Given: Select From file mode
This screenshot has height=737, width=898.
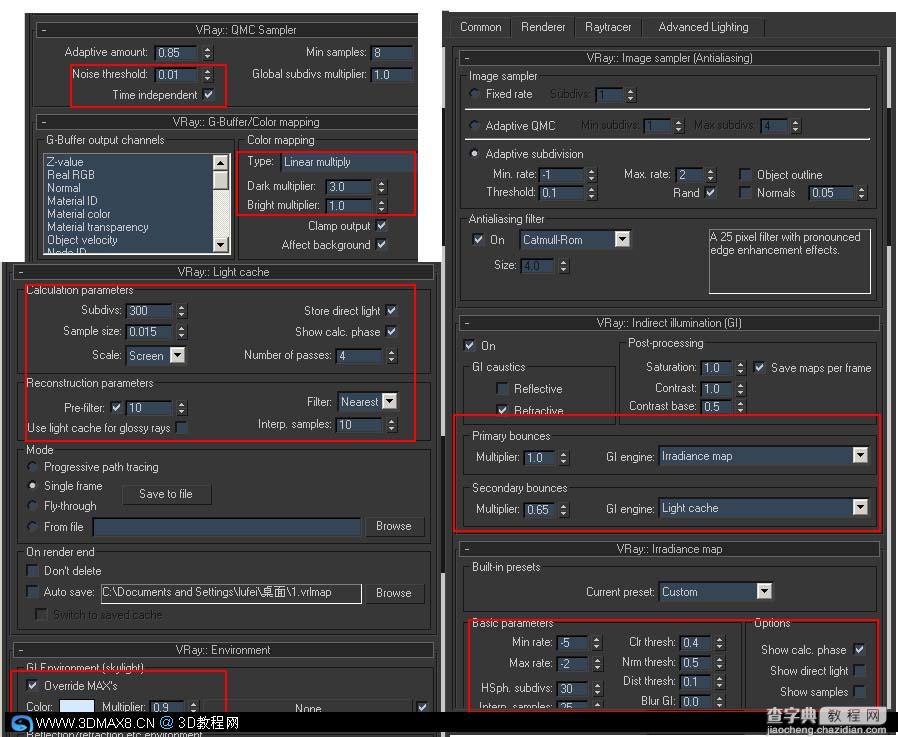Looking at the screenshot, I should pos(33,526).
